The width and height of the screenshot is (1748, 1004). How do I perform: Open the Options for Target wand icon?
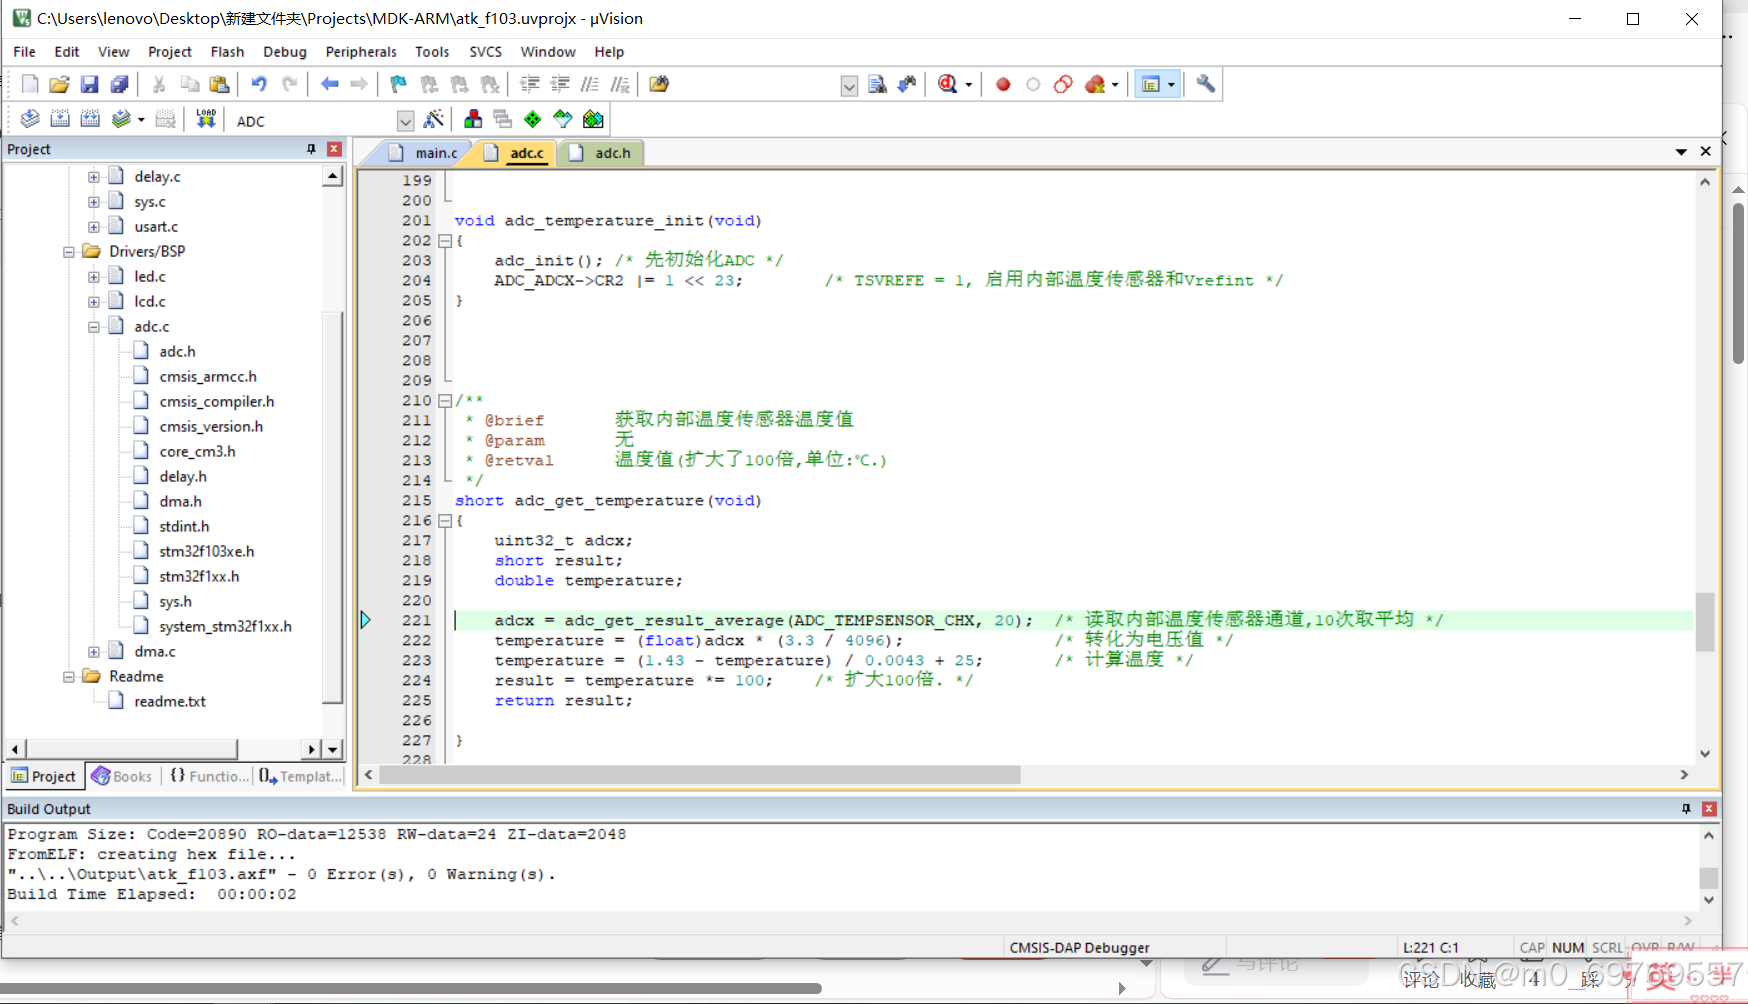[x=434, y=120]
